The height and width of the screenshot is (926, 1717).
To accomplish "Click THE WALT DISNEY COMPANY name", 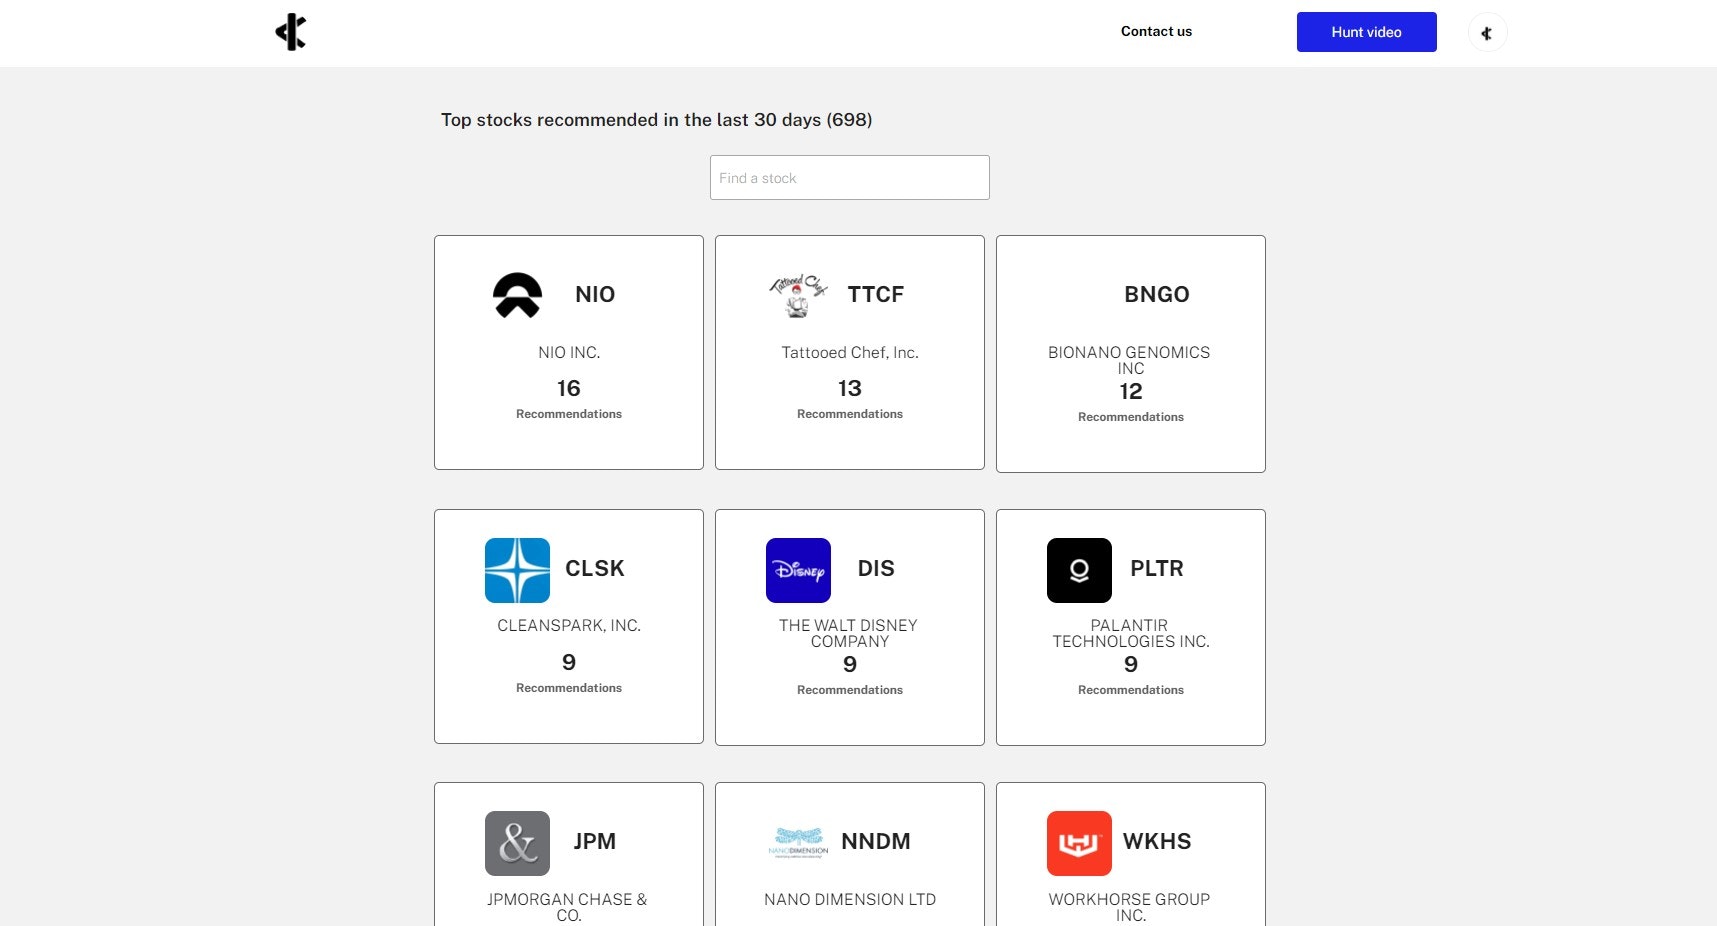I will (x=849, y=633).
